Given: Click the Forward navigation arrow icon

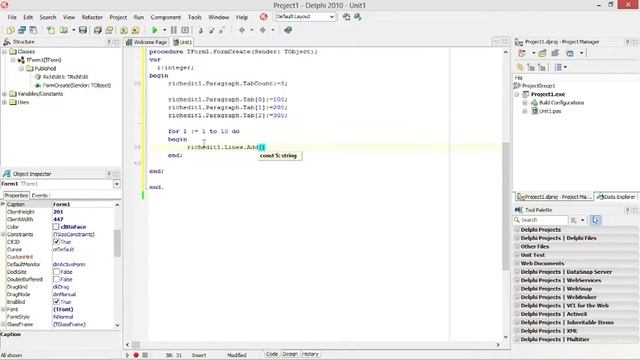Looking at the screenshot, I should click(263, 30).
